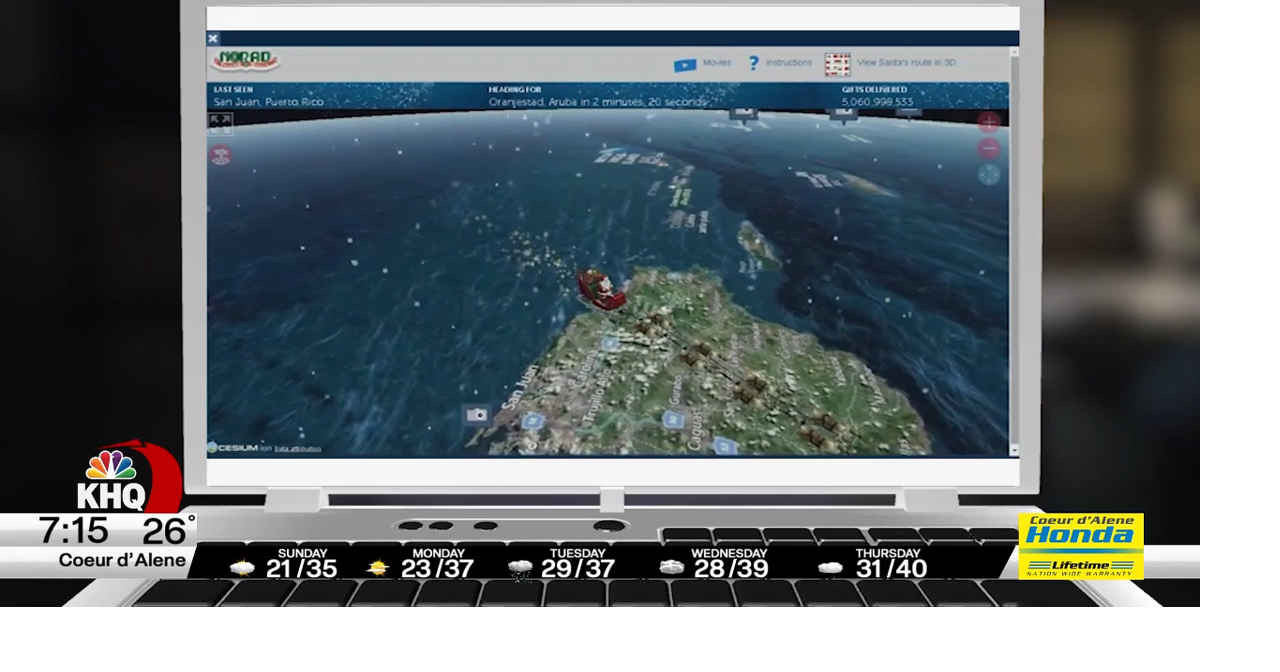Open the camera icon near San Juan
The image size is (1280, 672).
pyautogui.click(x=477, y=414)
